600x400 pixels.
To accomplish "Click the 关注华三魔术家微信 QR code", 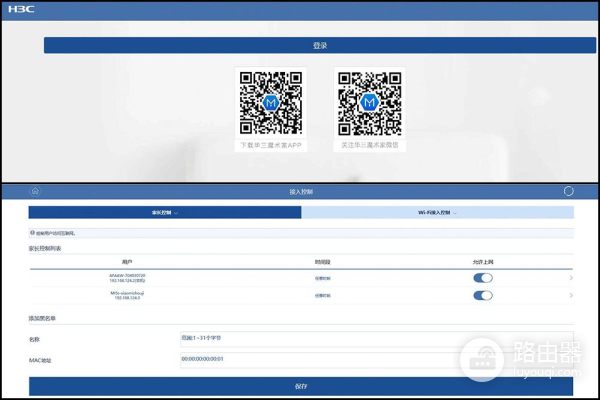I will tap(370, 104).
